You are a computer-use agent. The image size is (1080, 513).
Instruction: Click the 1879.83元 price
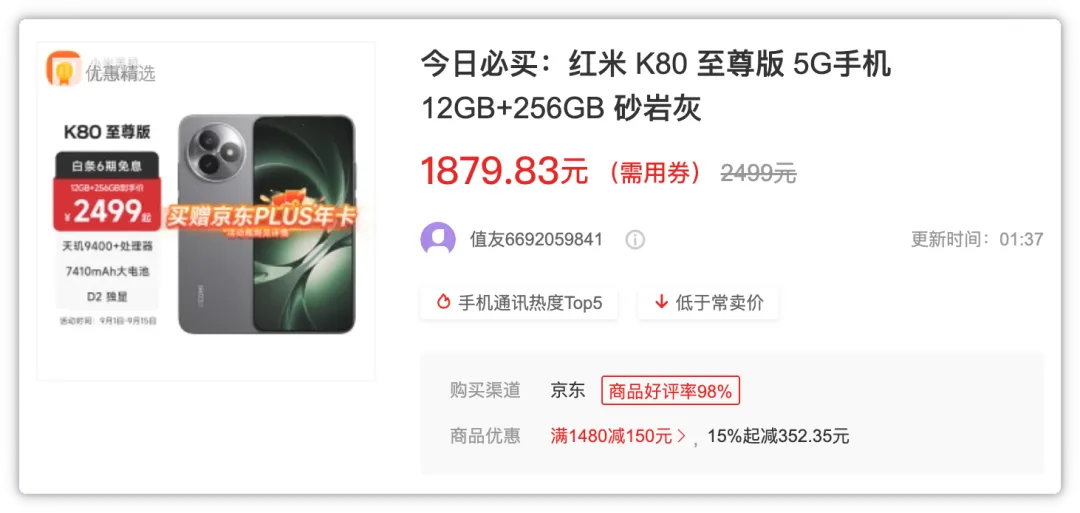click(x=503, y=171)
